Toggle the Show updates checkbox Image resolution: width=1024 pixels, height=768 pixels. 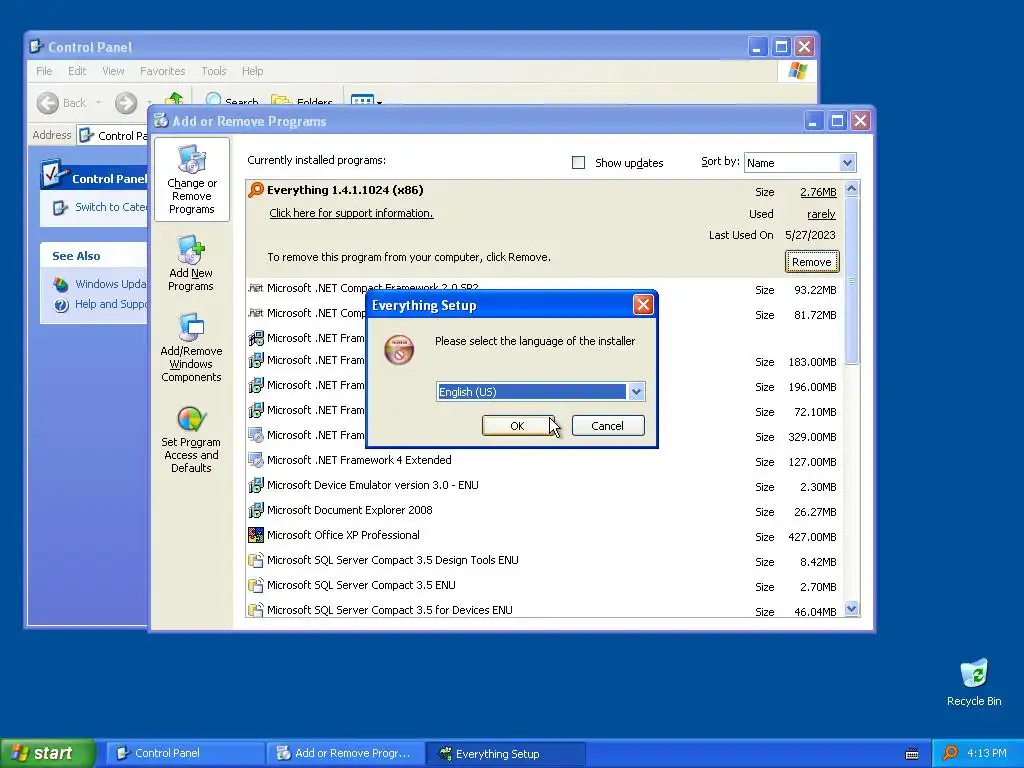pyautogui.click(x=578, y=163)
